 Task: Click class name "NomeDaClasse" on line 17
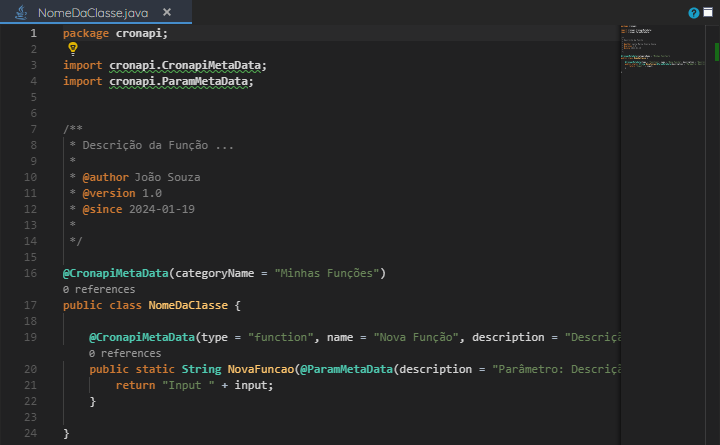click(x=188, y=305)
